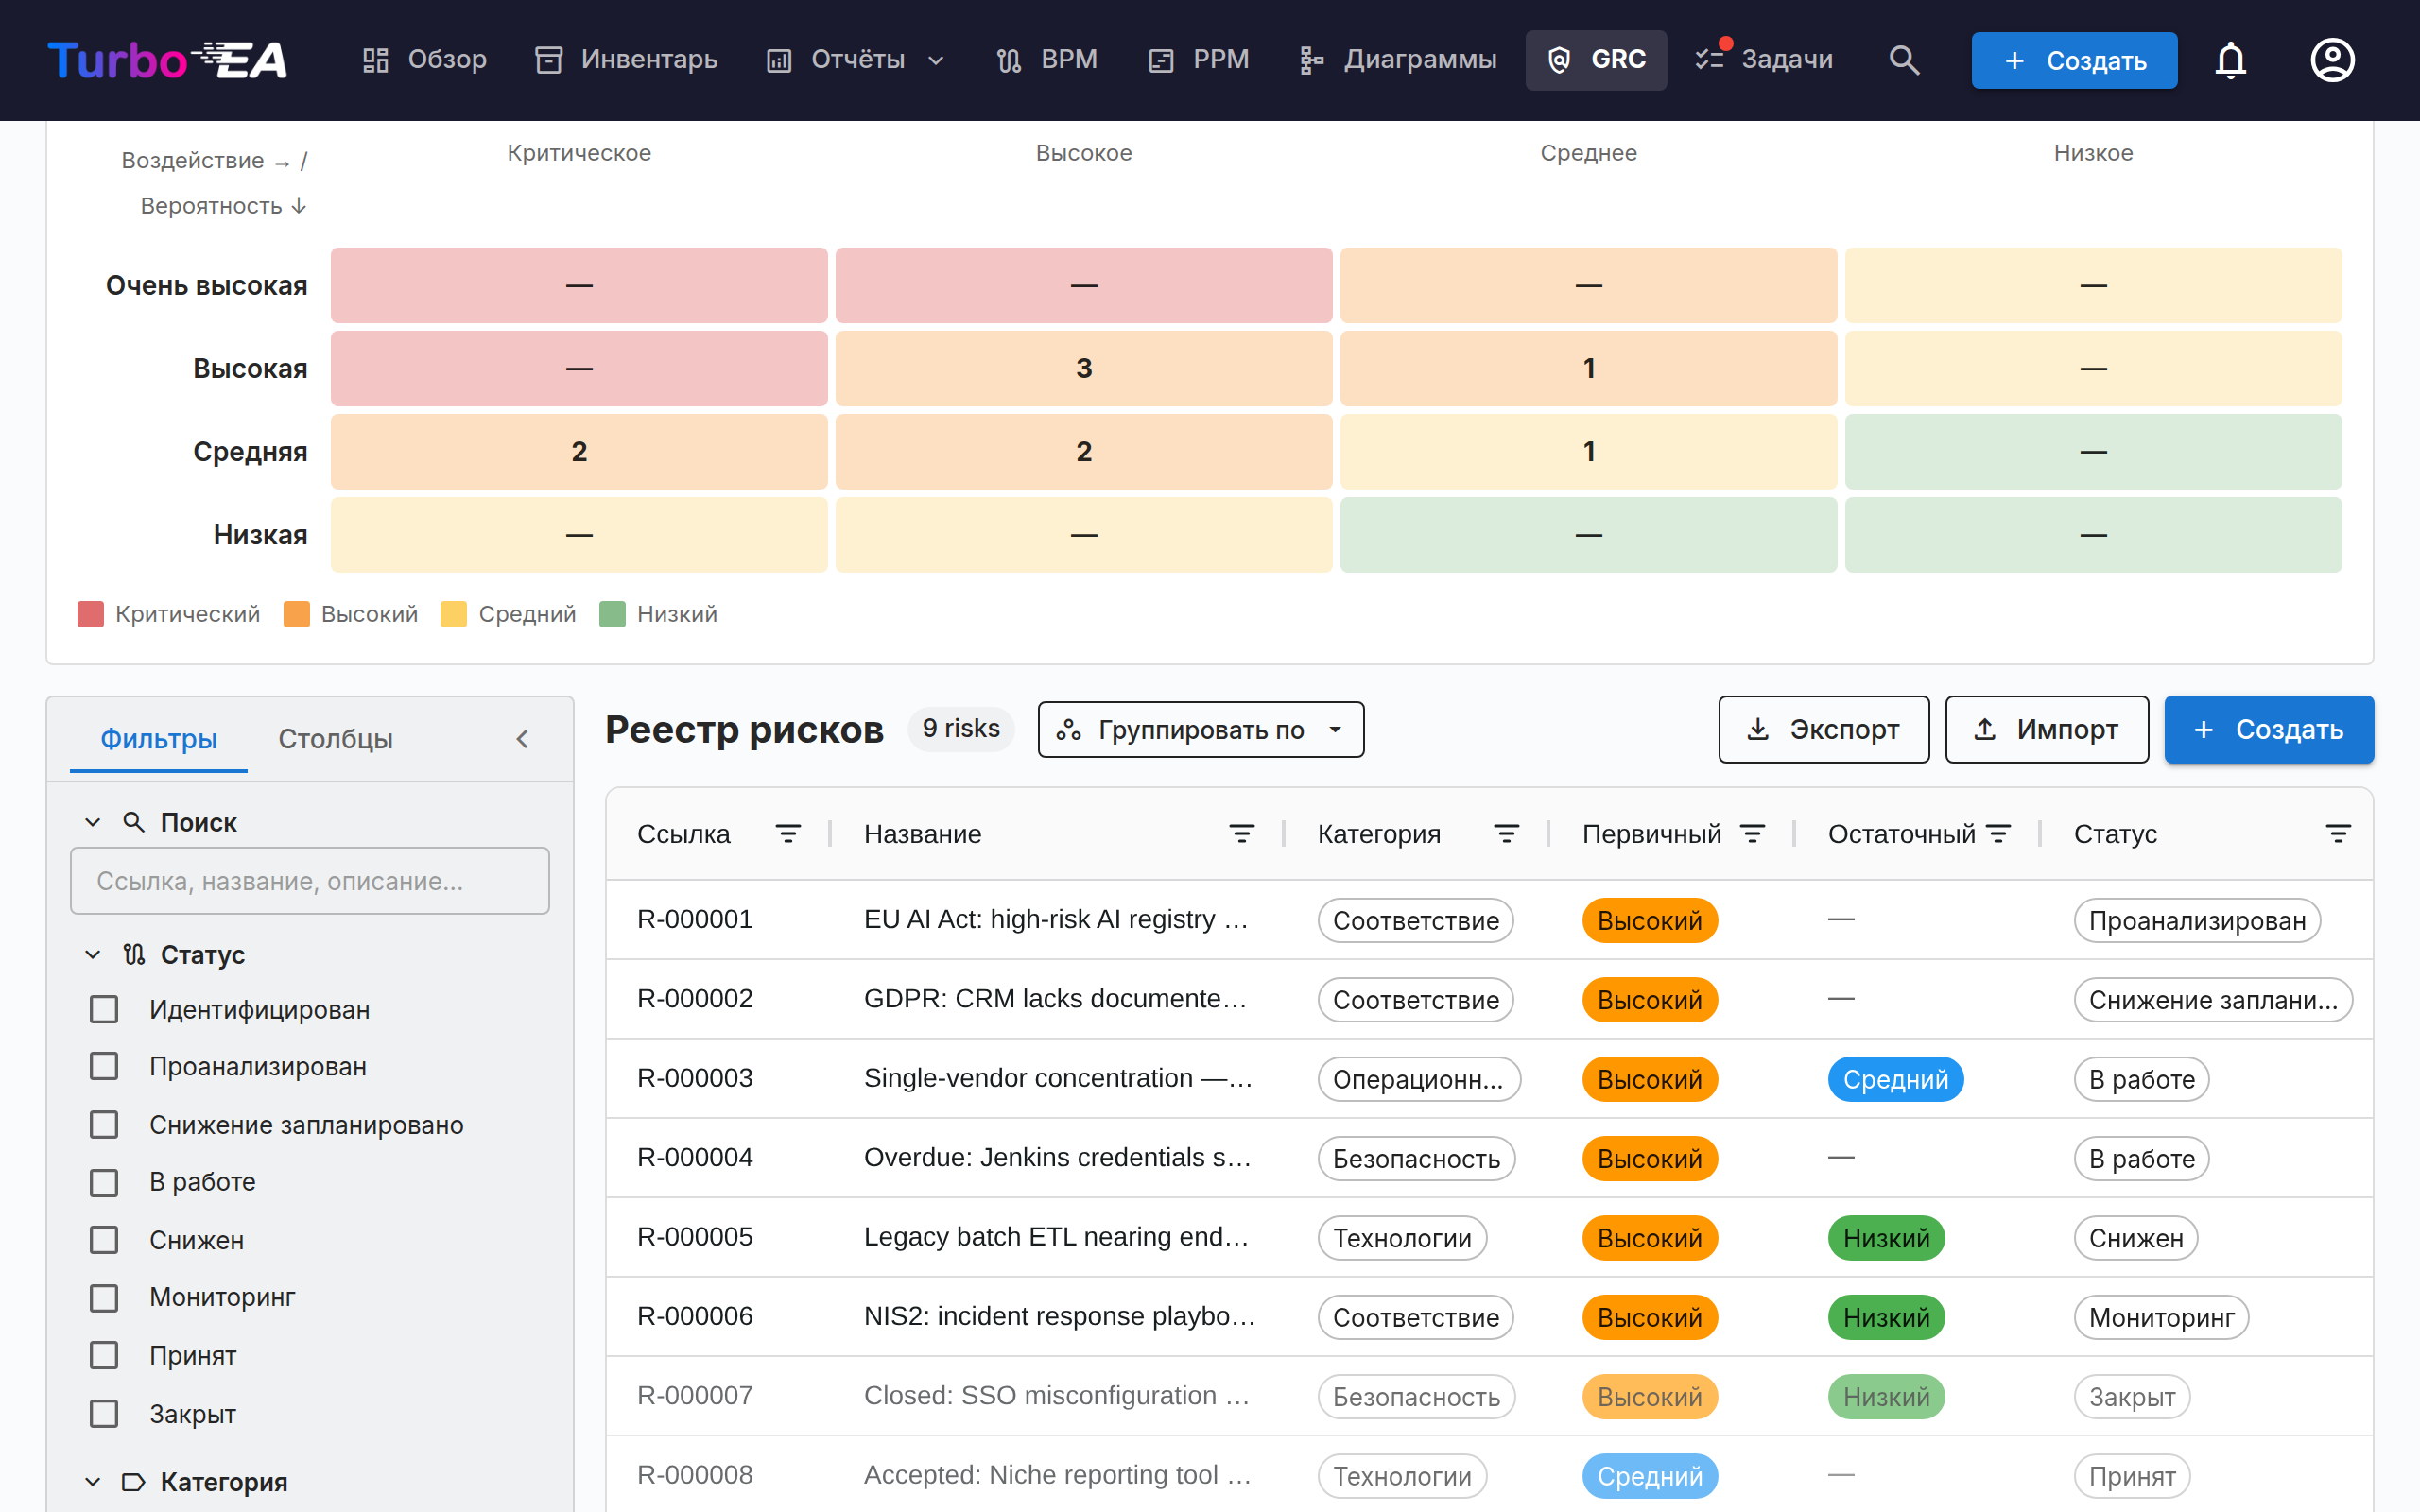Select the heat-map cell showing 3 risks
Viewport: 2420px width, 1512px height.
1083,368
